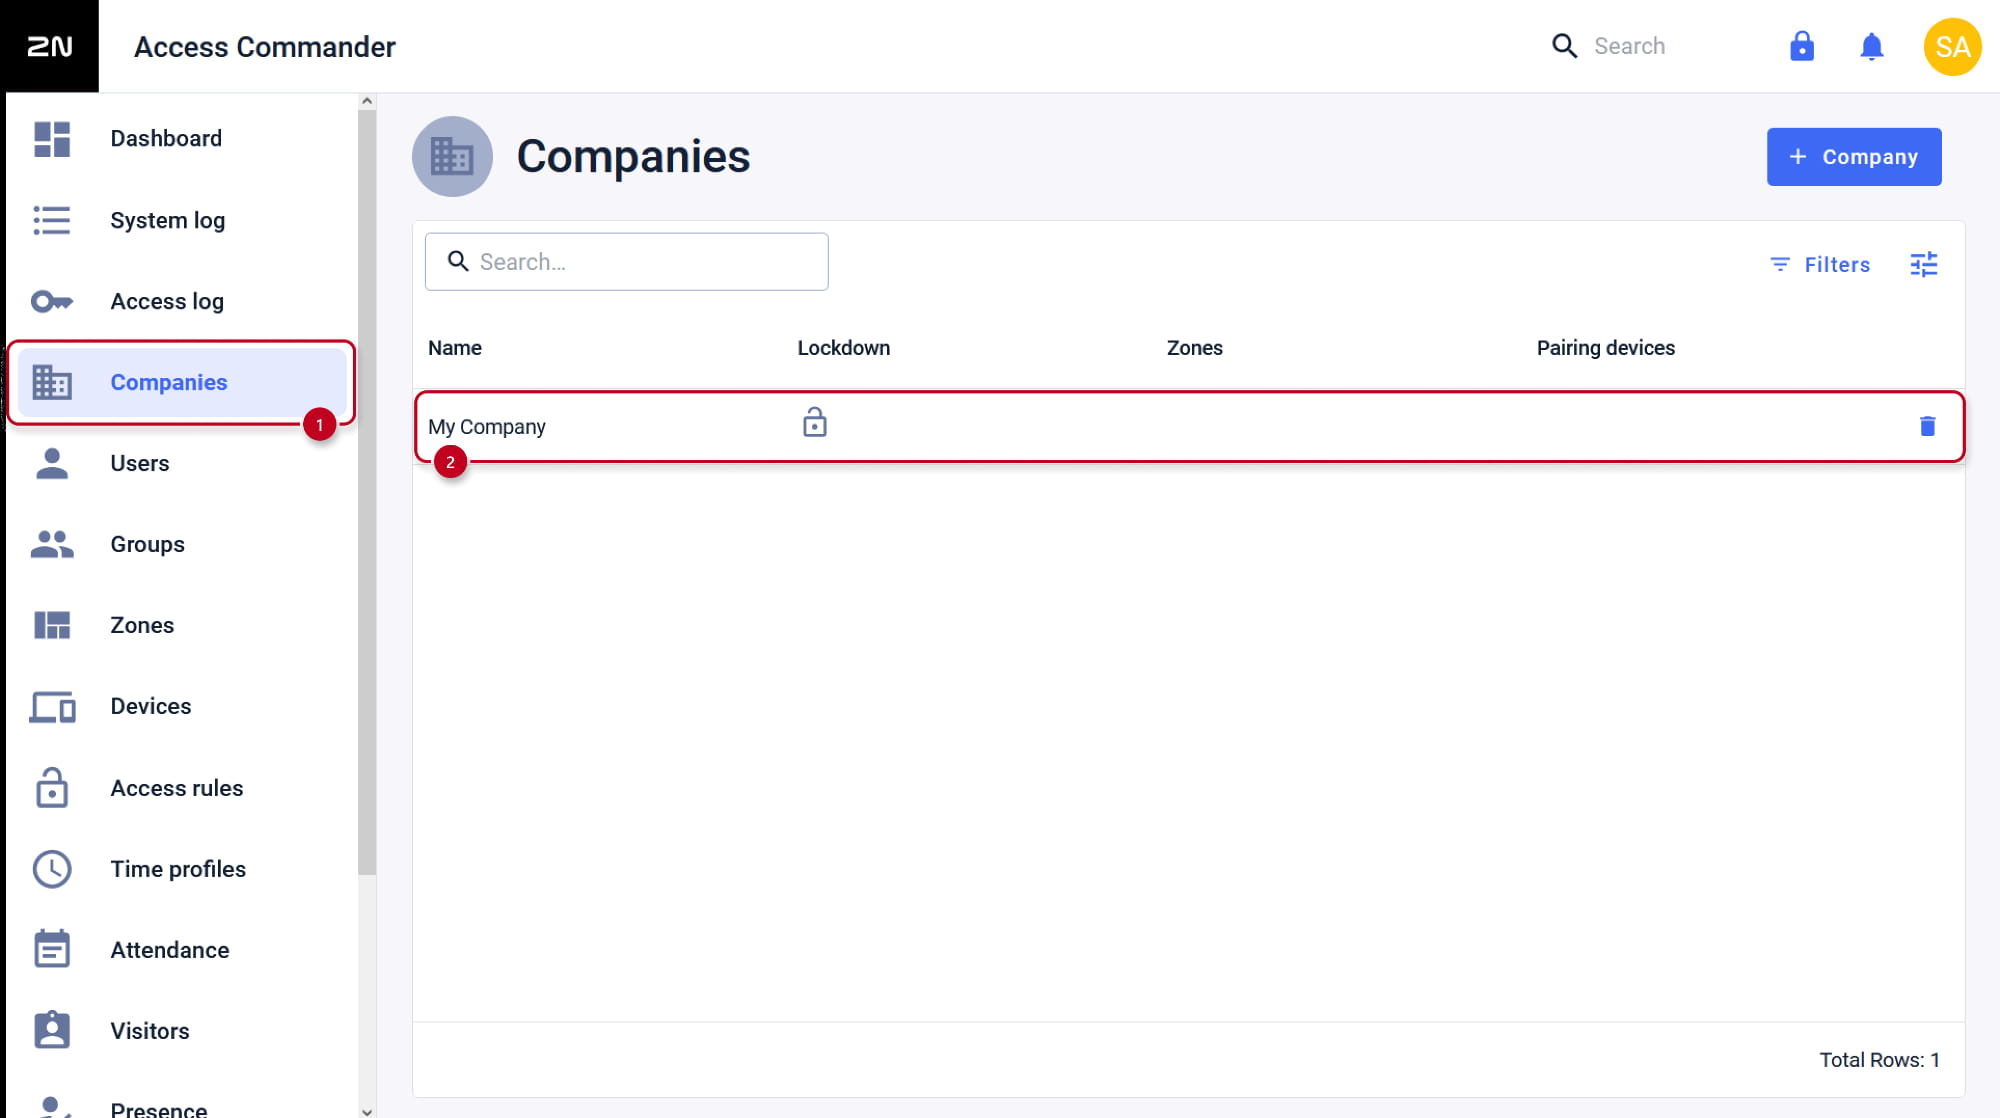Sort by the Name column header

(455, 348)
